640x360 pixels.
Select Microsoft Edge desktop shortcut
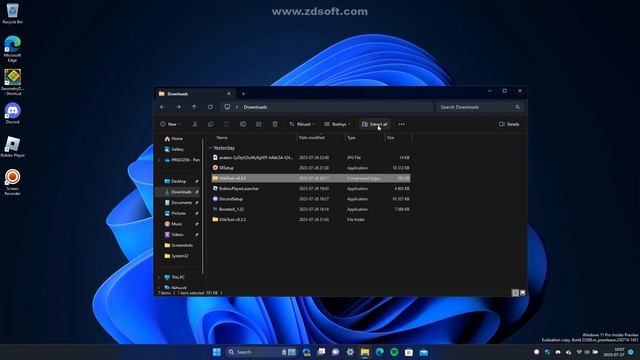pyautogui.click(x=12, y=49)
